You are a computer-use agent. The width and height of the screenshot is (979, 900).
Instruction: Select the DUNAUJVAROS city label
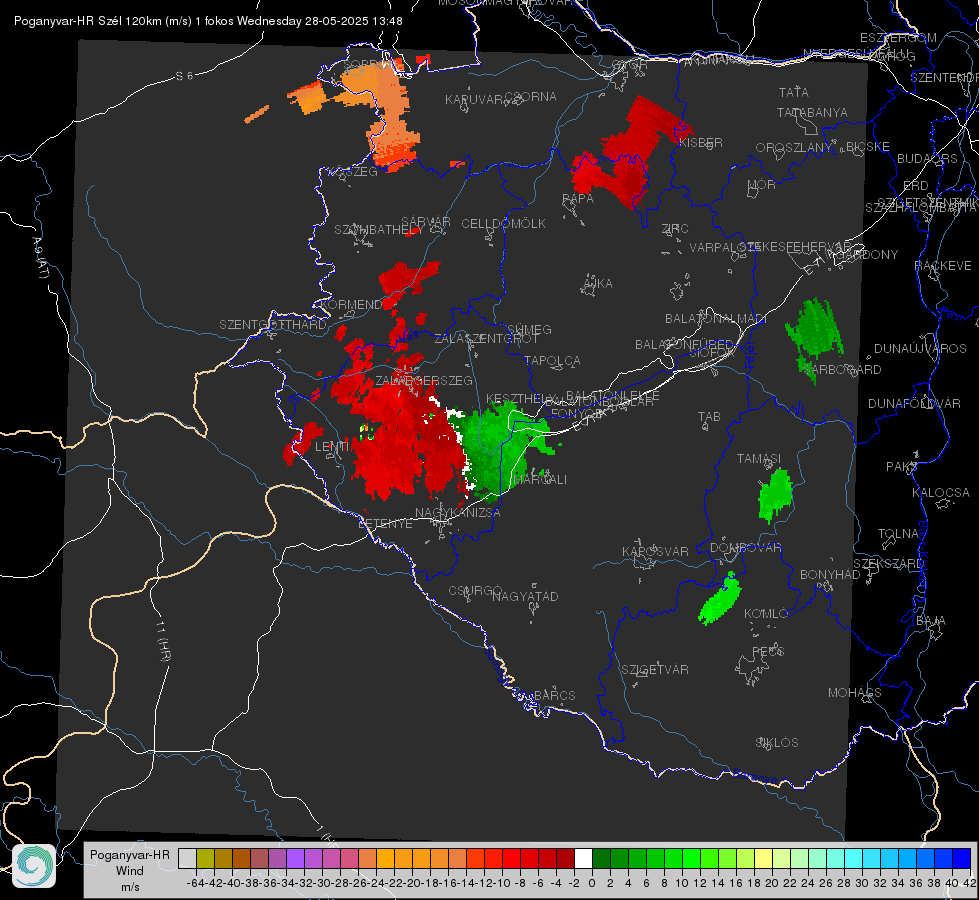pos(920,348)
